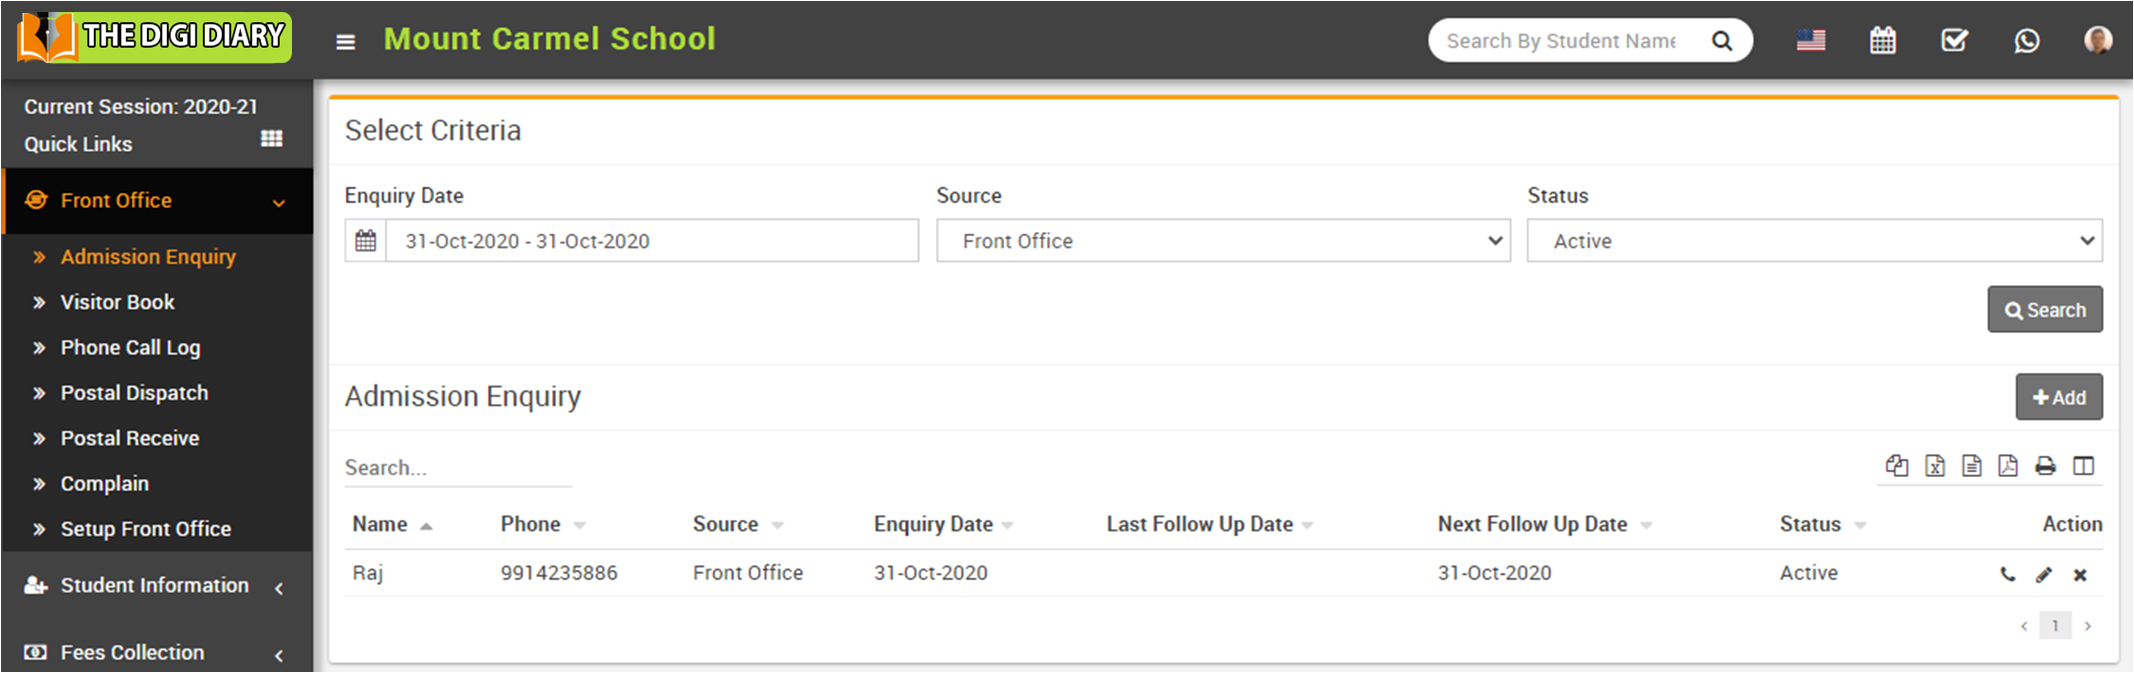The height and width of the screenshot is (673, 2134).
Task: Open the Source dropdown
Action: click(x=1222, y=241)
